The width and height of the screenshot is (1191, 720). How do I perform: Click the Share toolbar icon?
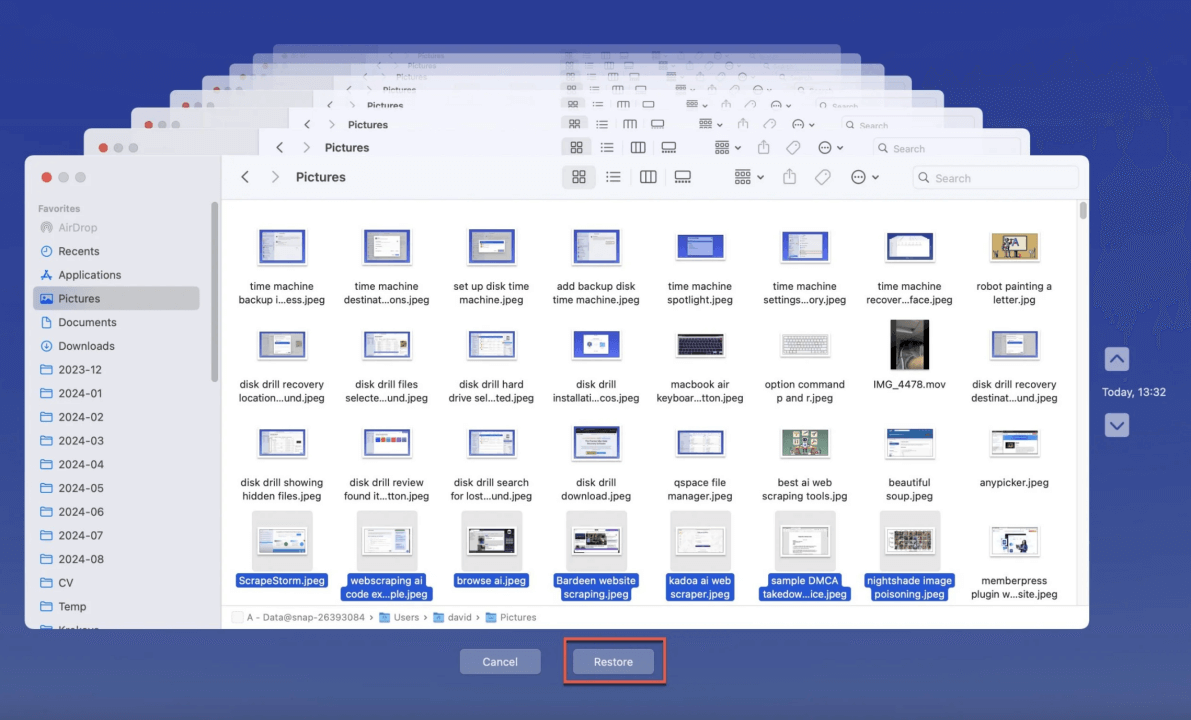point(789,177)
